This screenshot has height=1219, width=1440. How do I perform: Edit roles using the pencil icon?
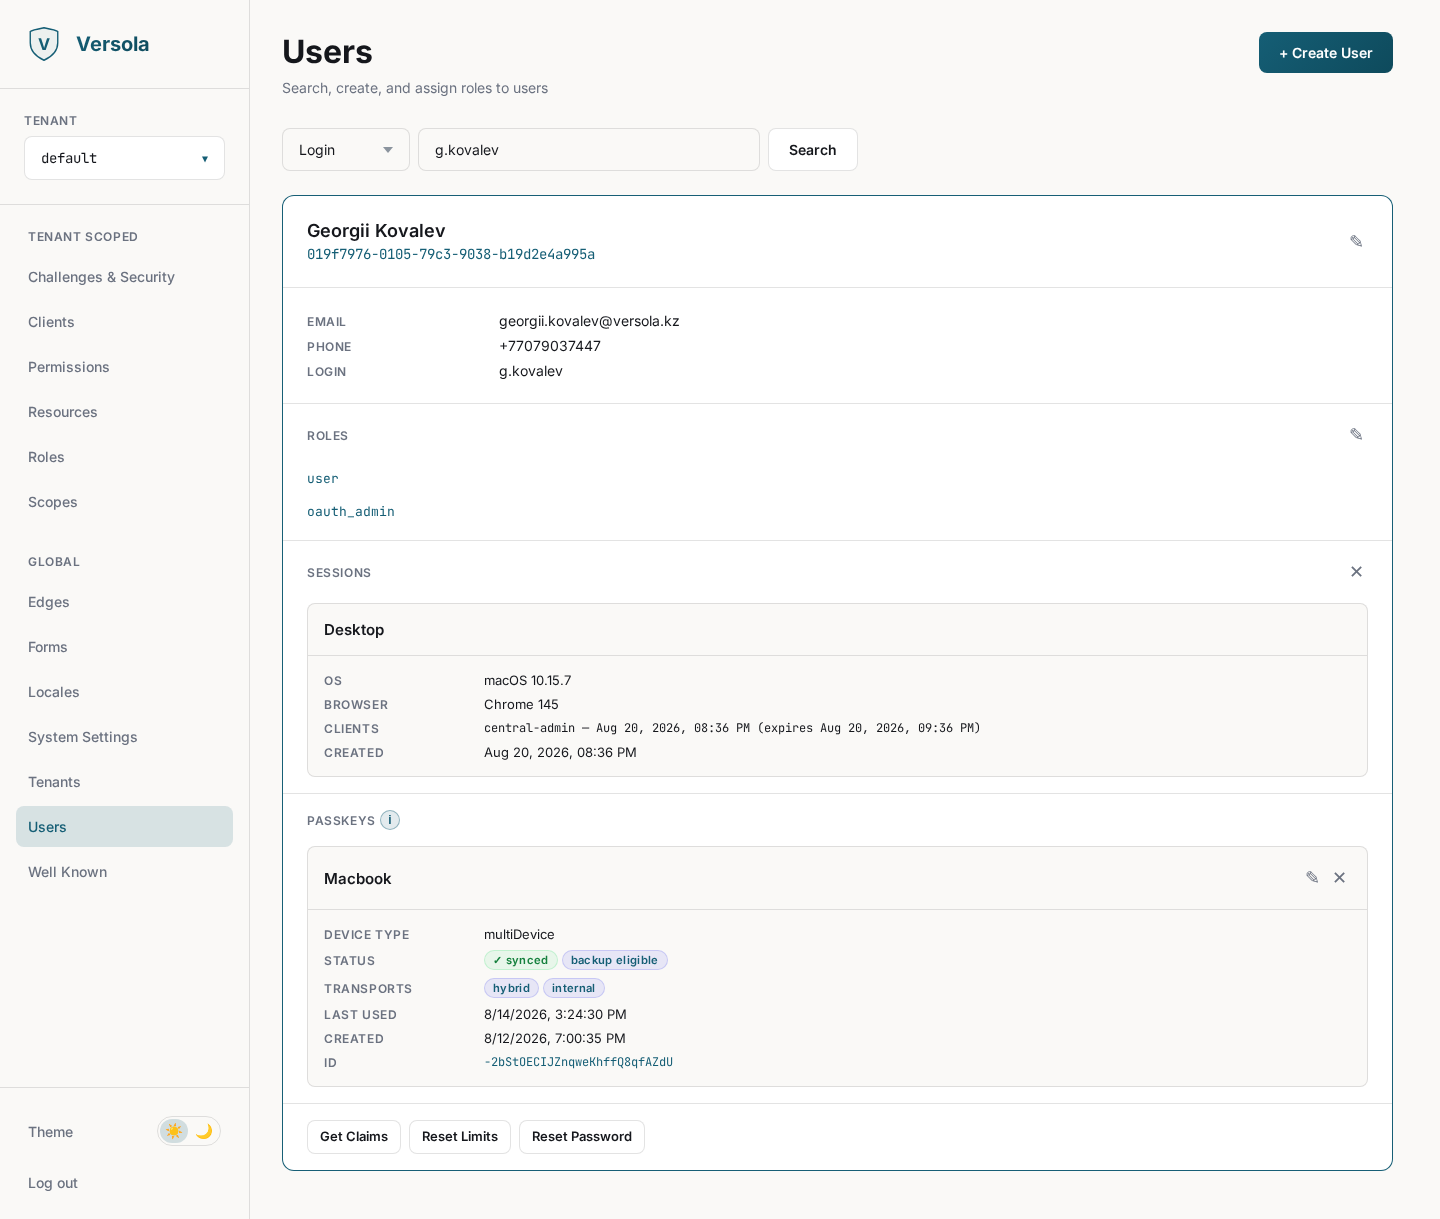coord(1356,434)
